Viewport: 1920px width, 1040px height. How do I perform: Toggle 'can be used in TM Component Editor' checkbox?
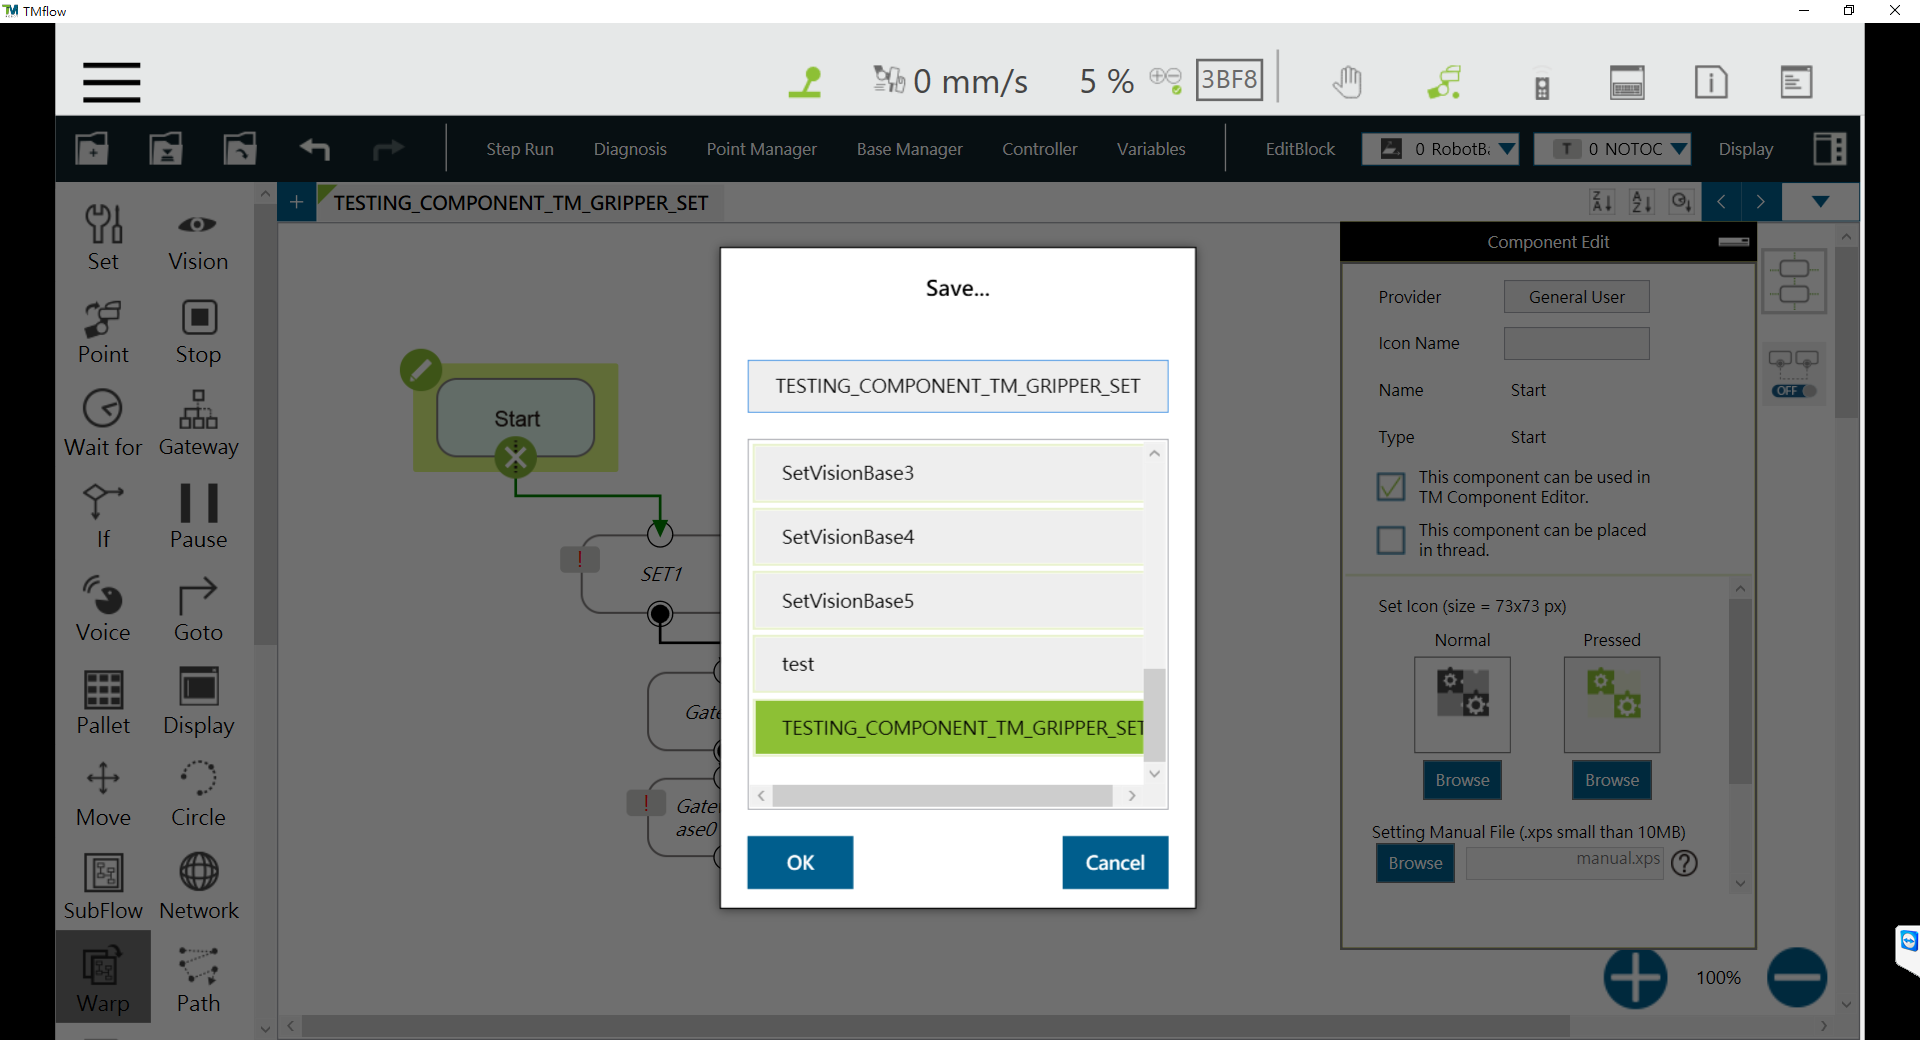(x=1390, y=487)
